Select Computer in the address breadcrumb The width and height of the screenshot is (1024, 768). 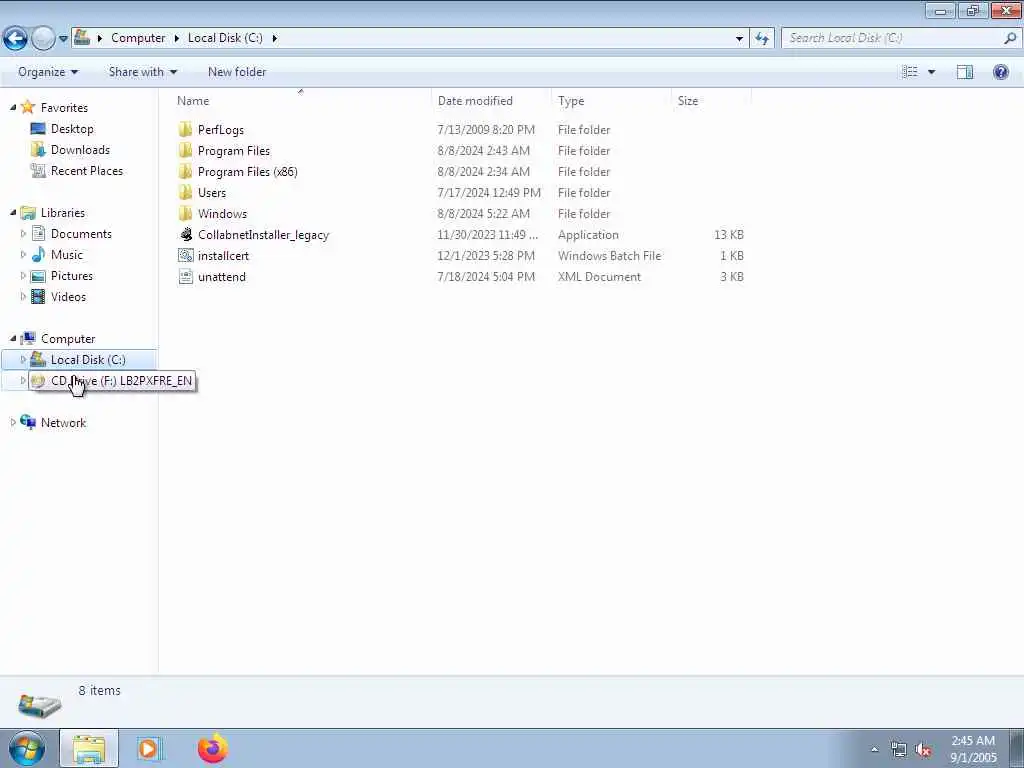[138, 38]
